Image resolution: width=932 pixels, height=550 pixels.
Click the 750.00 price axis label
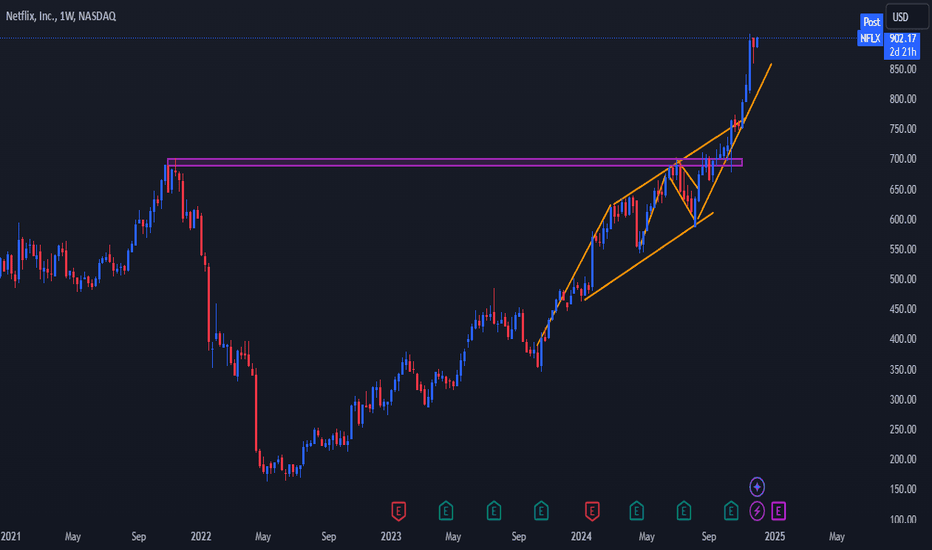click(x=902, y=128)
